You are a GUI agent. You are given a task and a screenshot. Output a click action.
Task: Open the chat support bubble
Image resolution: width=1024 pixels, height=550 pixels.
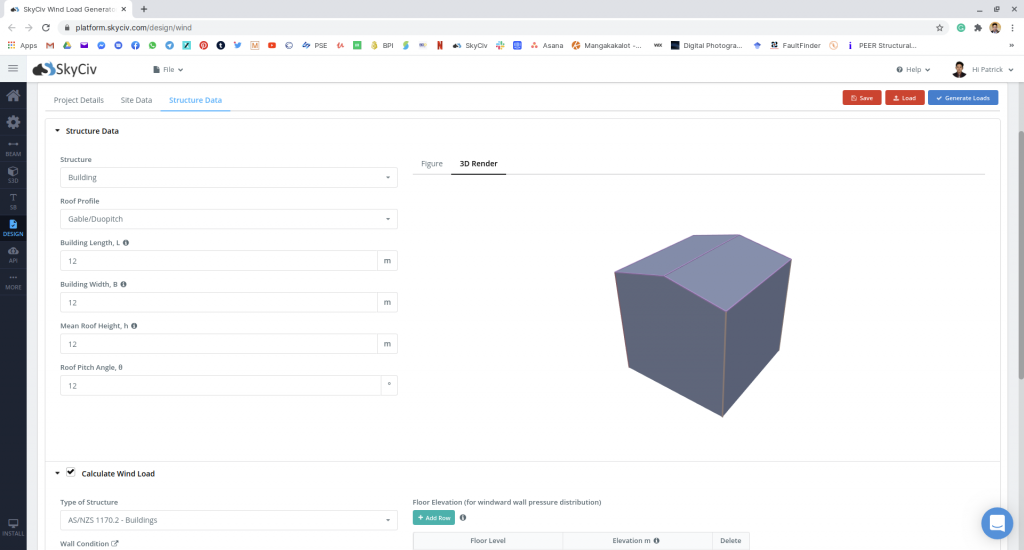click(996, 523)
